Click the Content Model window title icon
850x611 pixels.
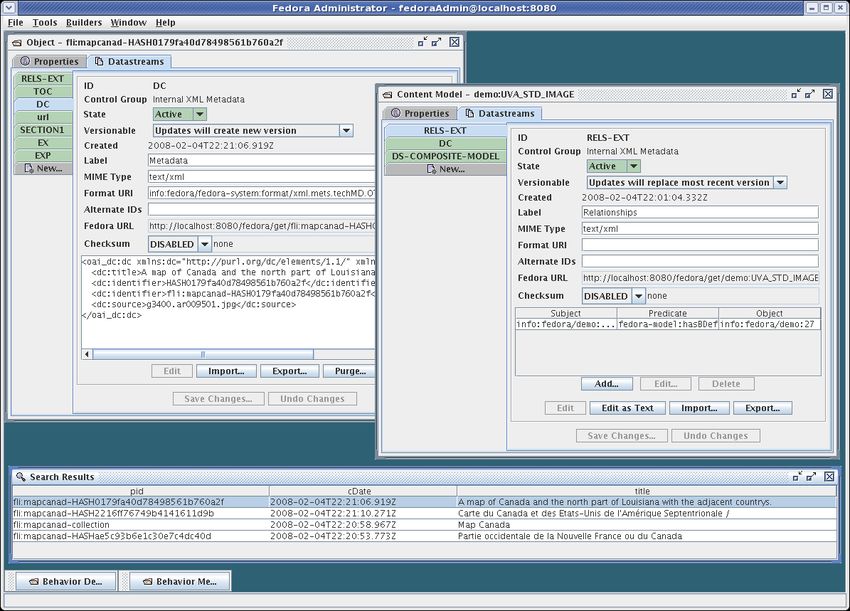click(388, 94)
